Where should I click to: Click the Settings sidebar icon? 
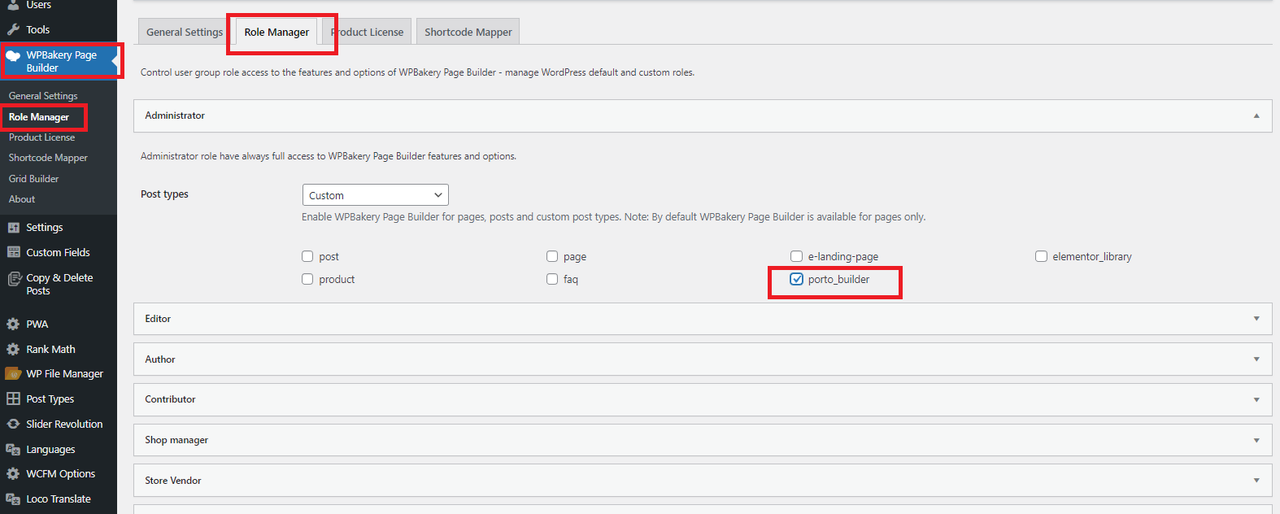(x=13, y=227)
